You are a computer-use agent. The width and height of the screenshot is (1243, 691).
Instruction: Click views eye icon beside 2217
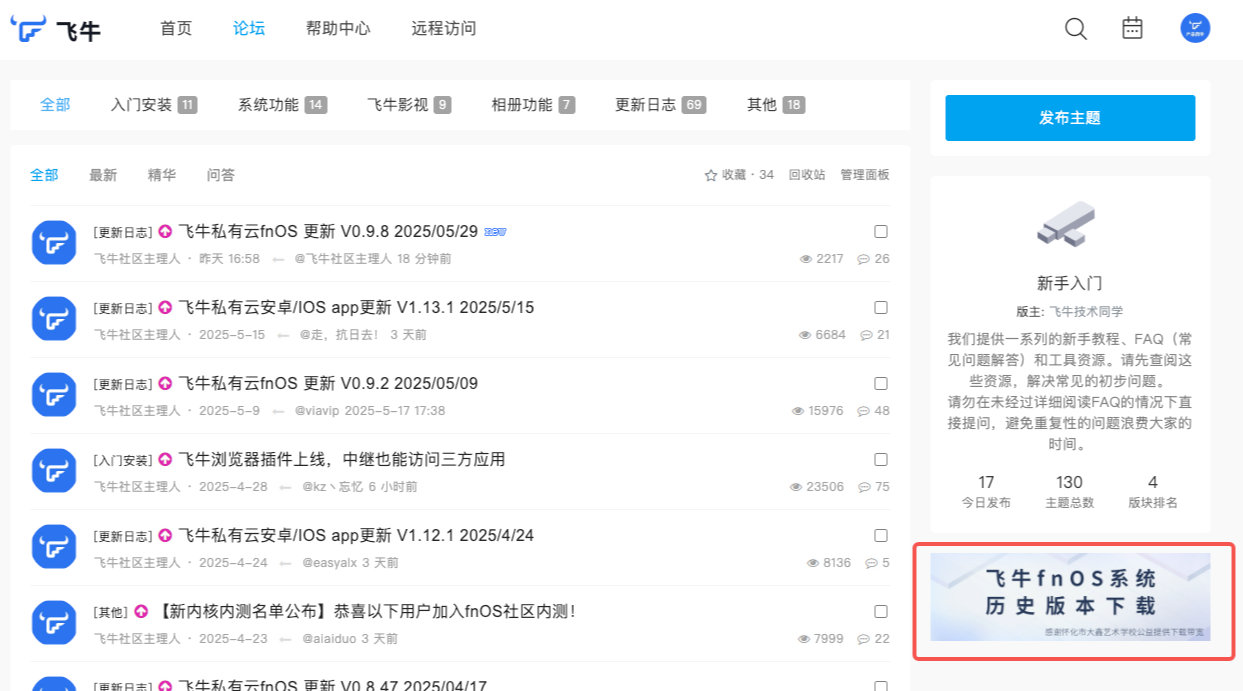806,259
